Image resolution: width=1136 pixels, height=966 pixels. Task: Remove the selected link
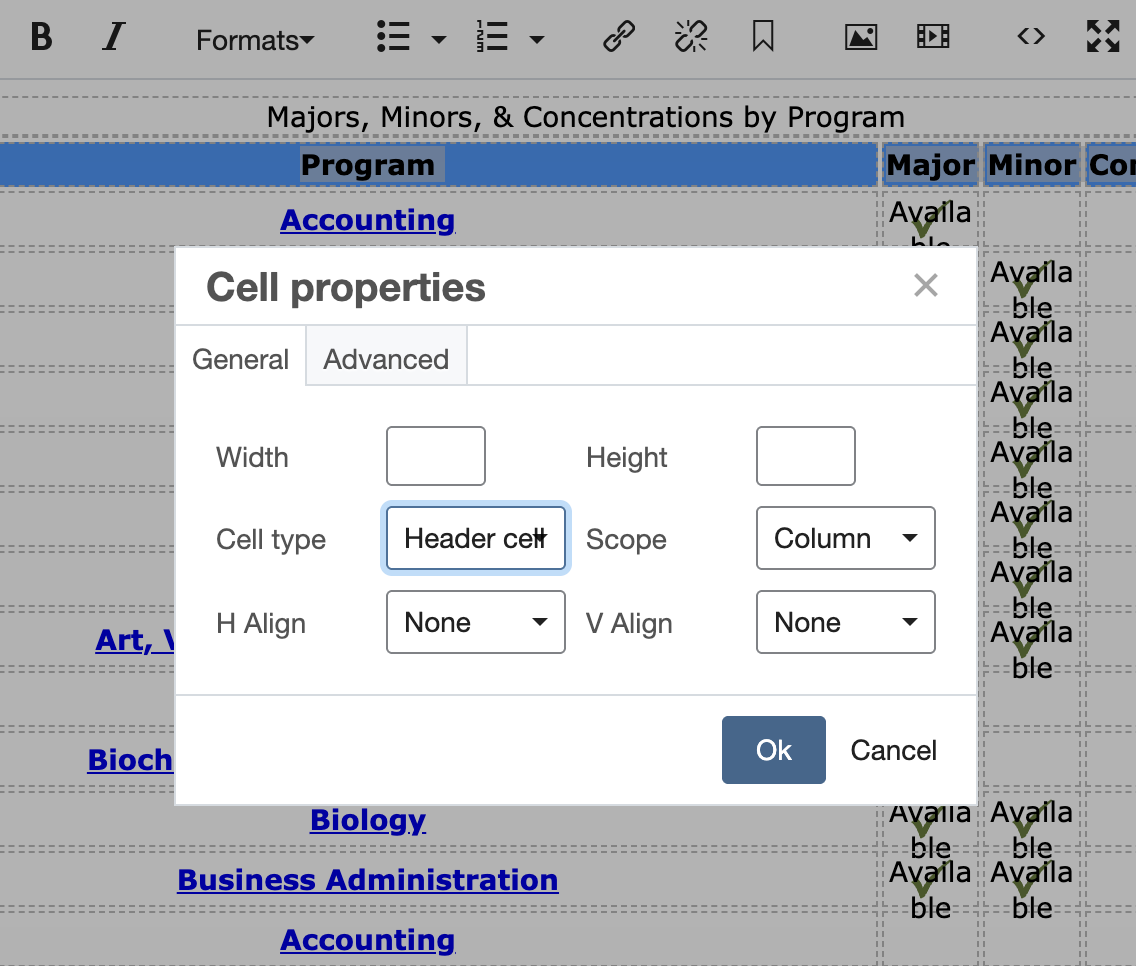(690, 37)
